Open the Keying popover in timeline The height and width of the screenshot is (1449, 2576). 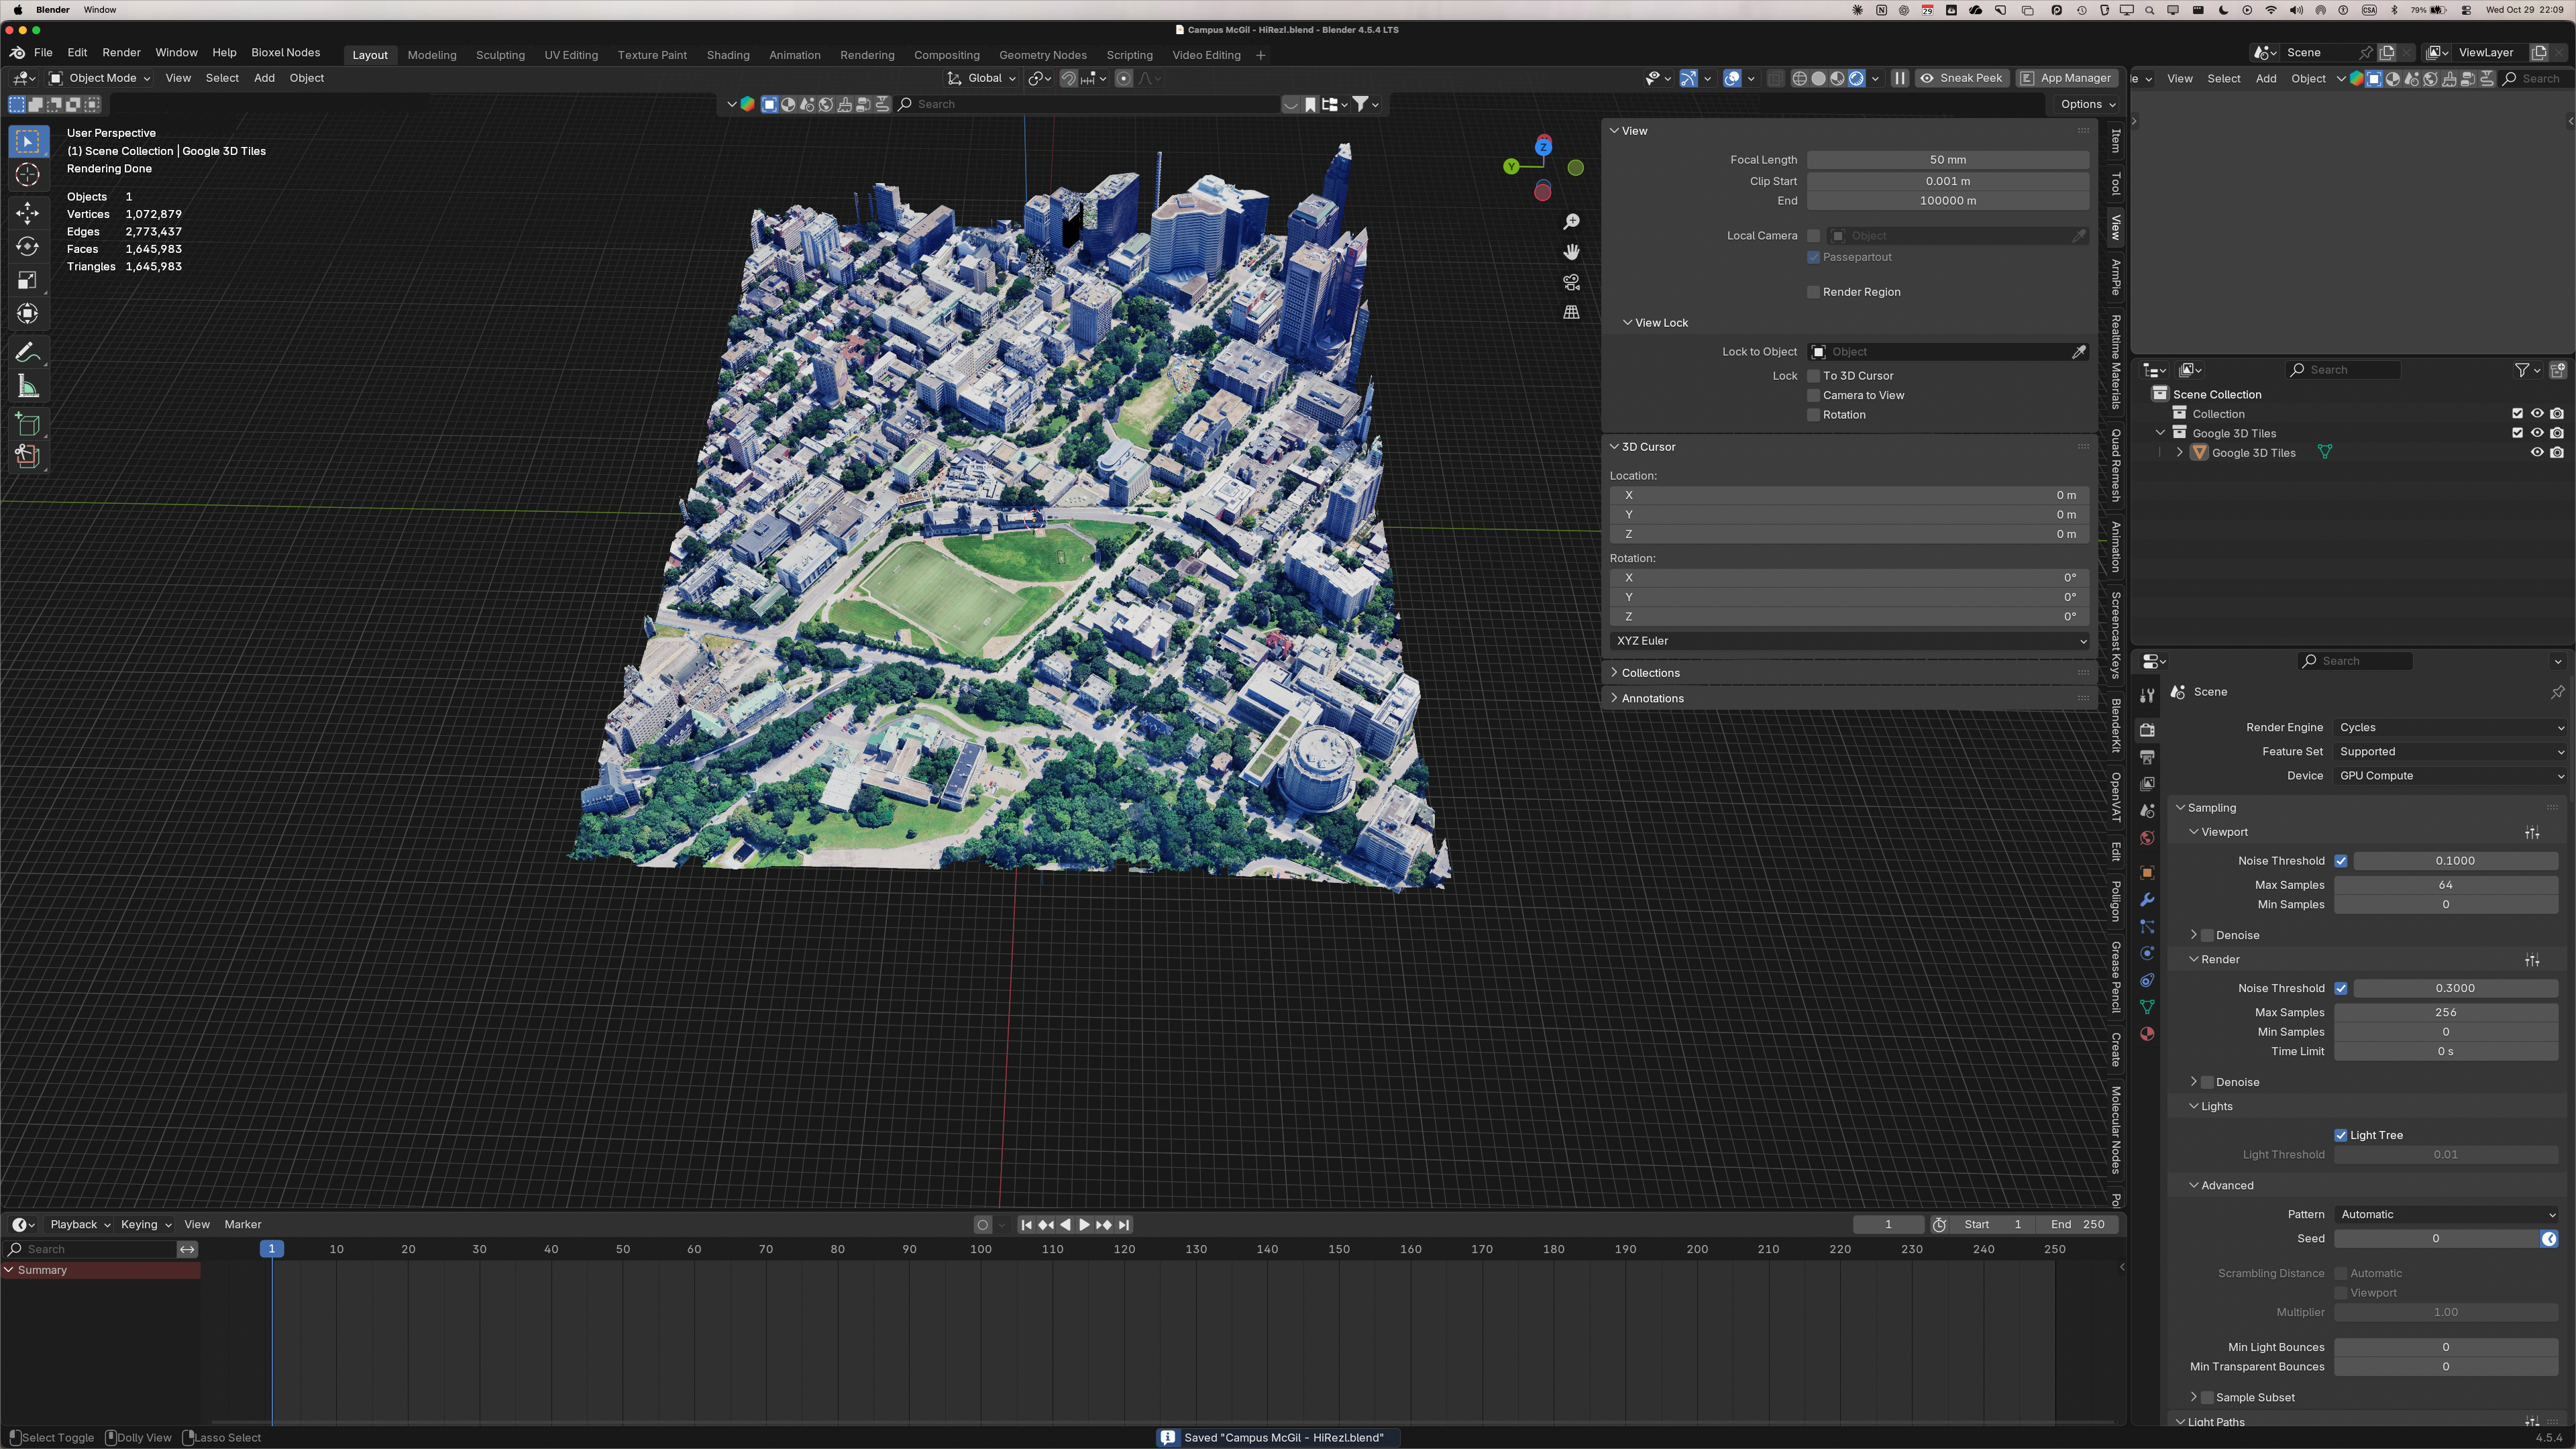tap(145, 1225)
